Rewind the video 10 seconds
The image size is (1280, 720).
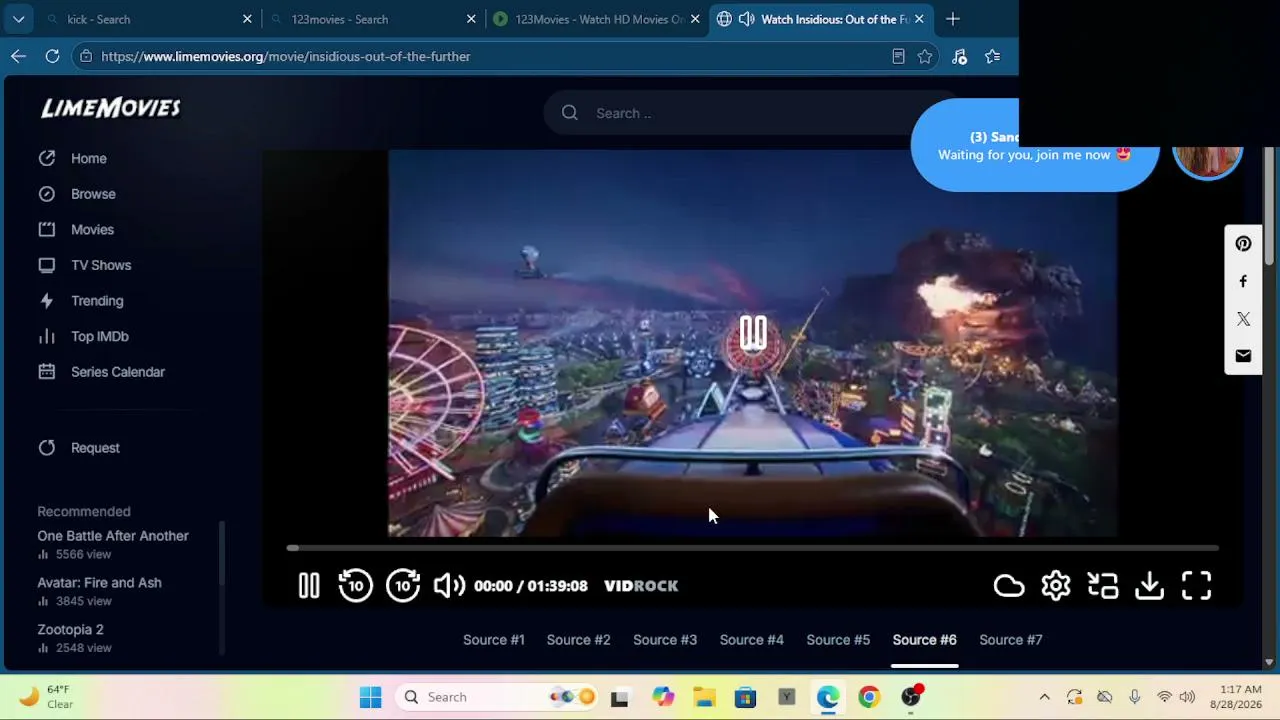[x=355, y=586]
